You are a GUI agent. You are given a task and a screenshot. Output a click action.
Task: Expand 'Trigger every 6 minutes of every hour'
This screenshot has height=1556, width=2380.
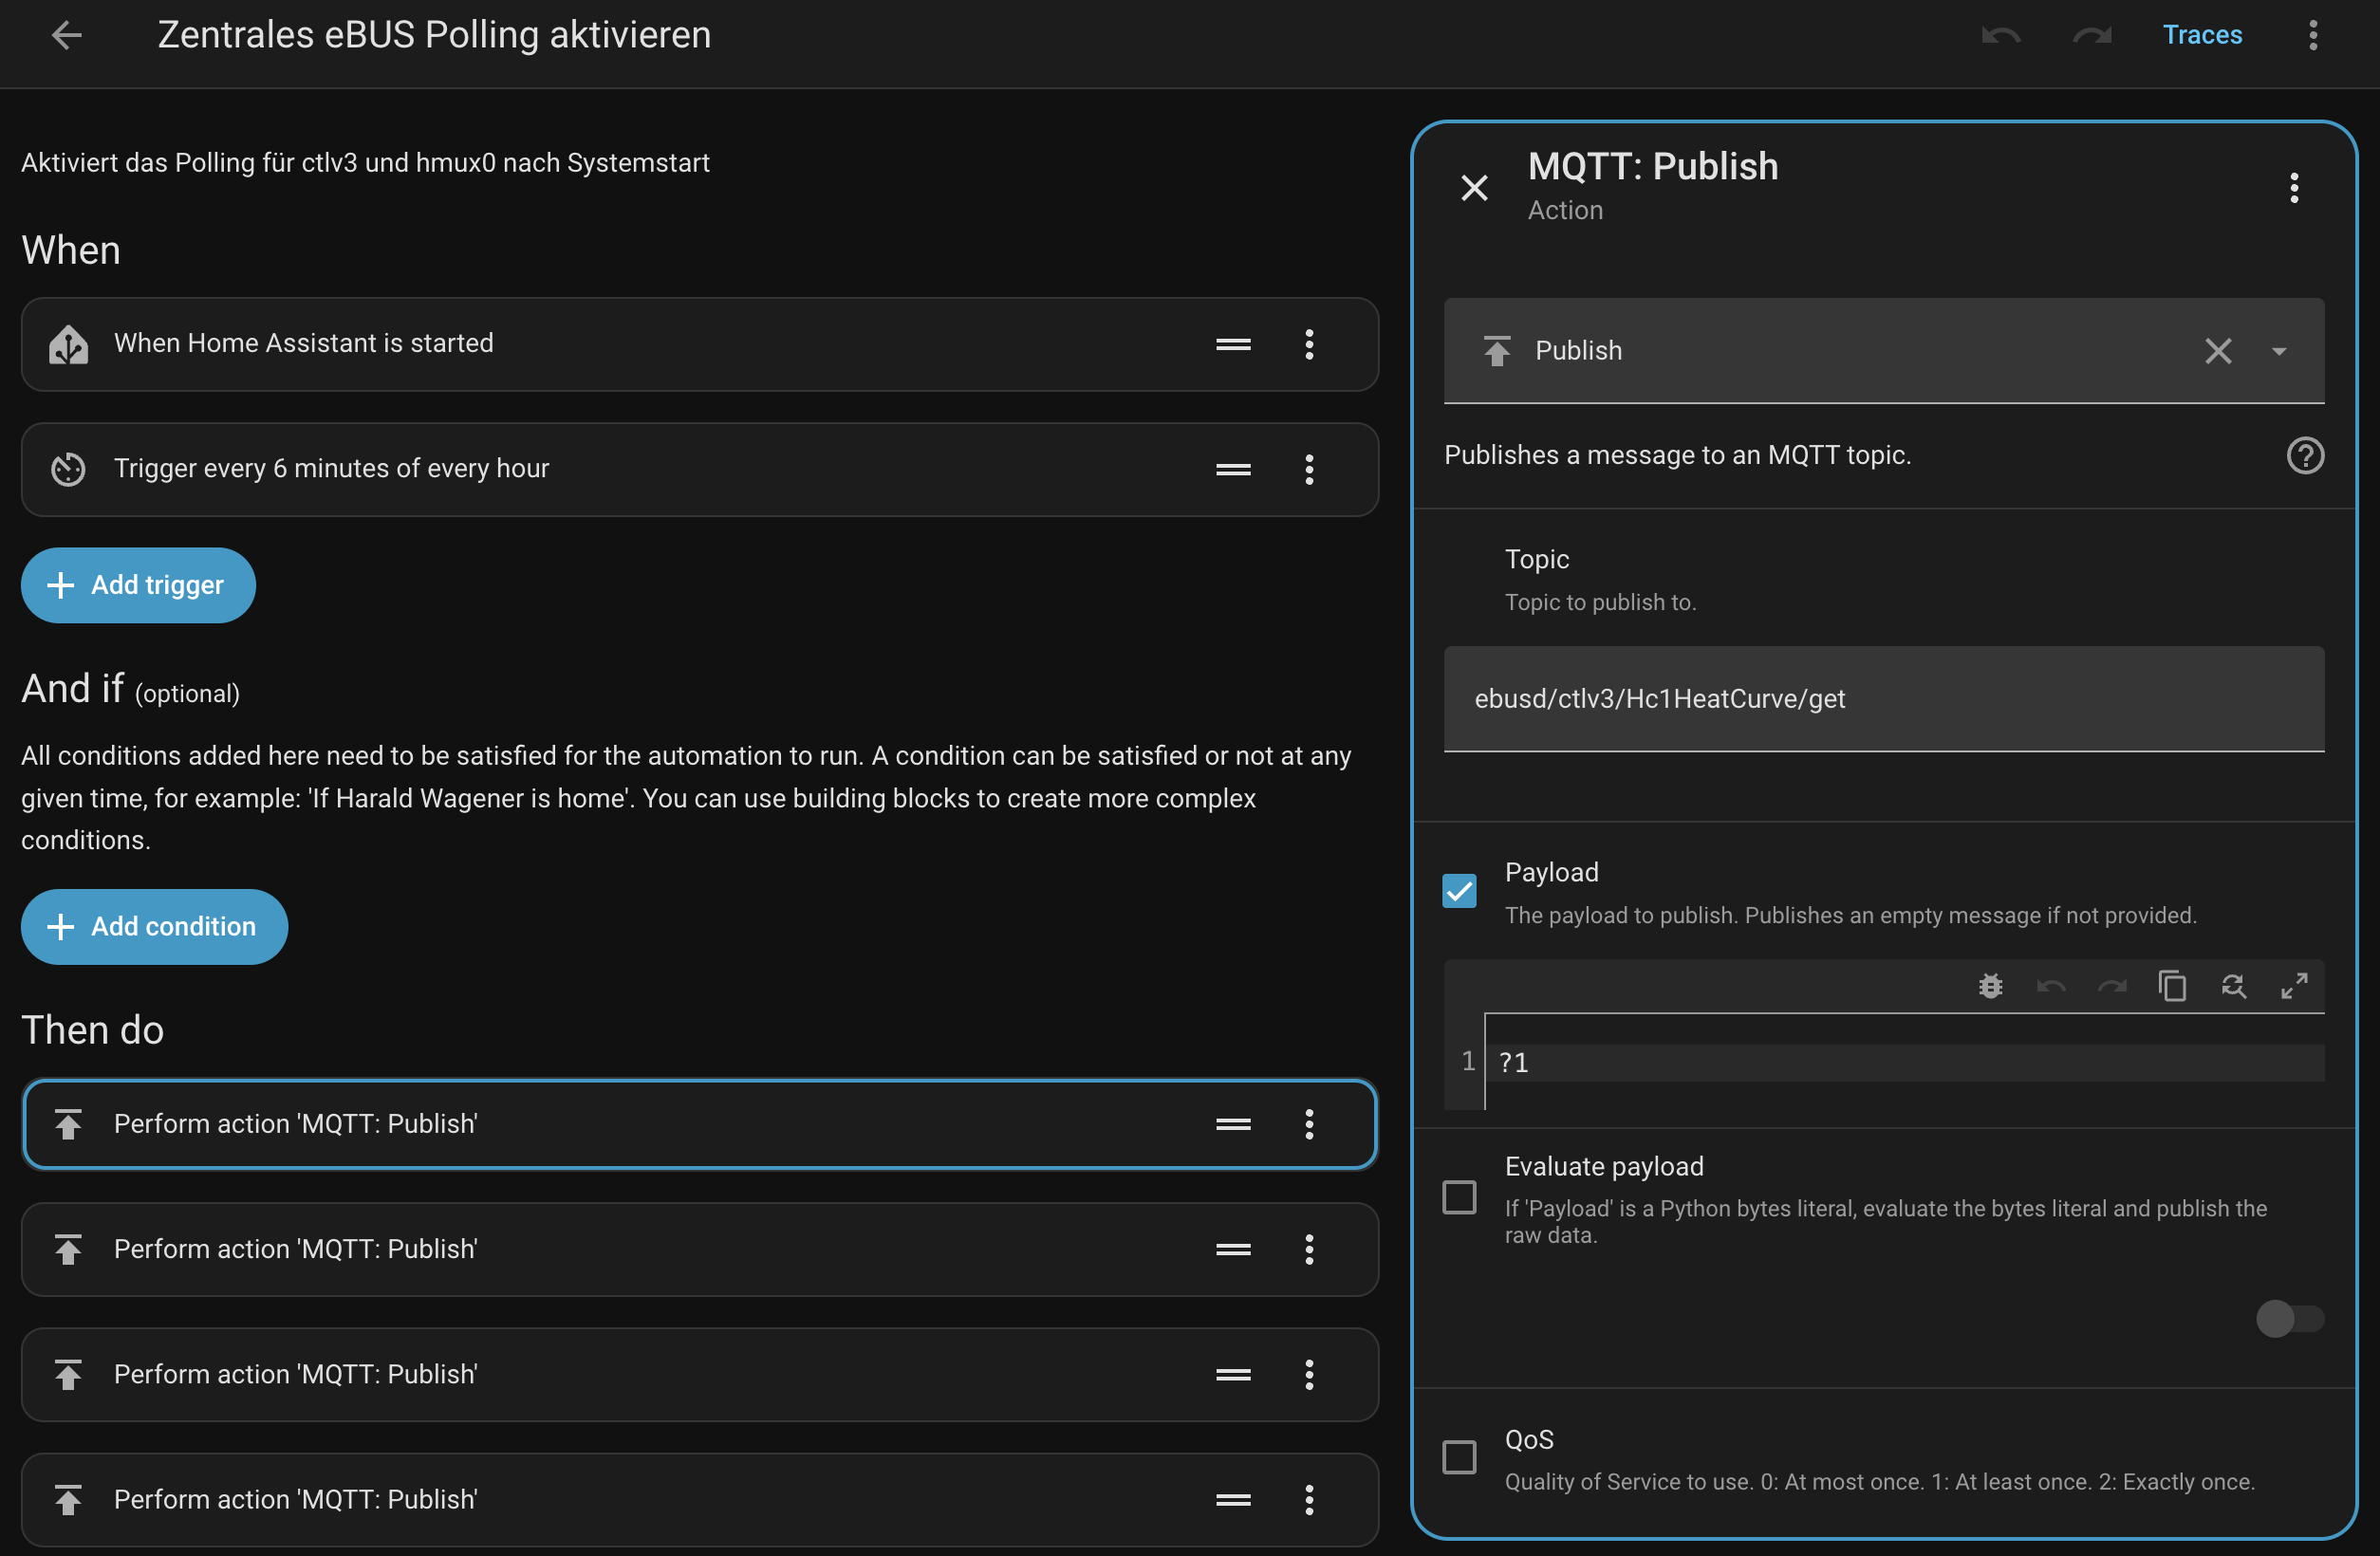(700, 469)
